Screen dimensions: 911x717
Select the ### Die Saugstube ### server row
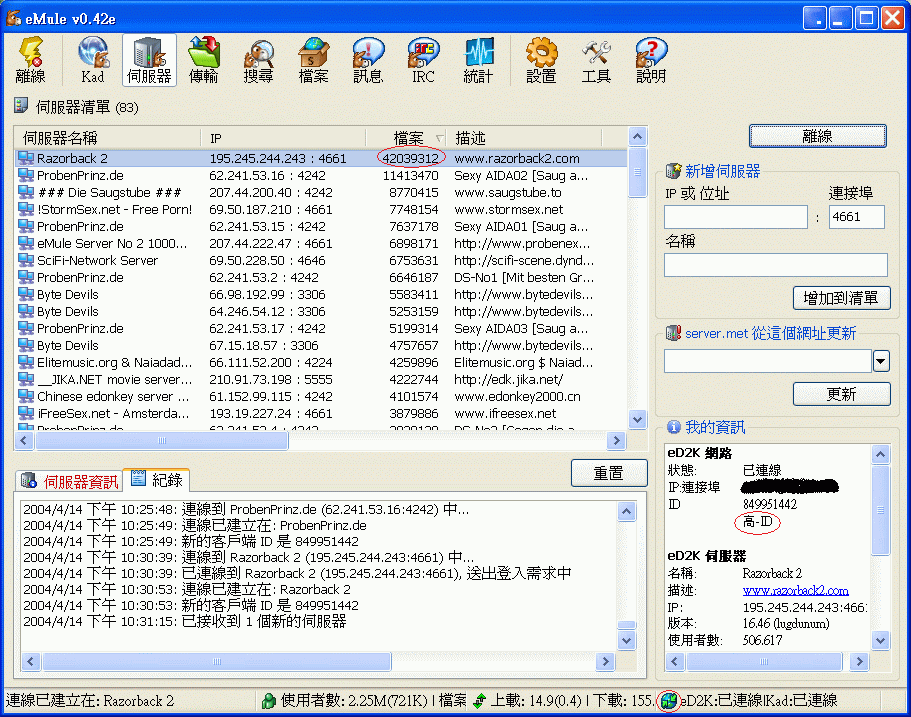pos(321,192)
